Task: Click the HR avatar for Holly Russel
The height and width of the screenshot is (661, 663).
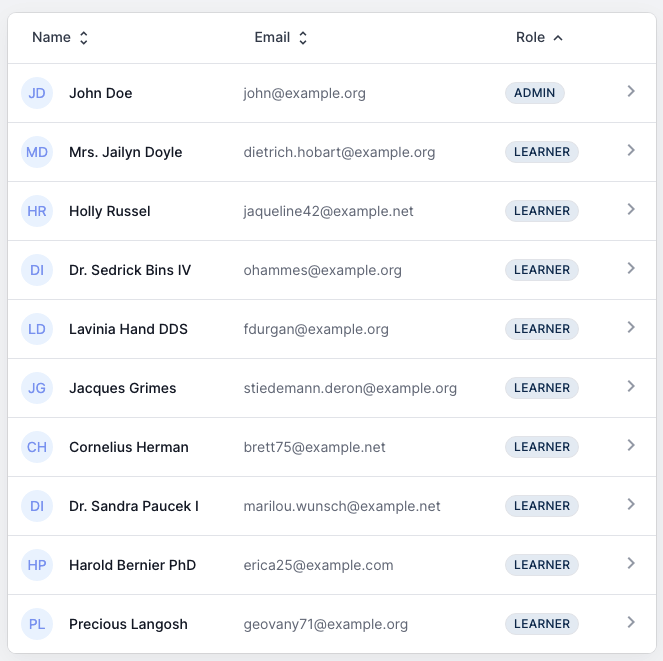Action: [x=37, y=211]
